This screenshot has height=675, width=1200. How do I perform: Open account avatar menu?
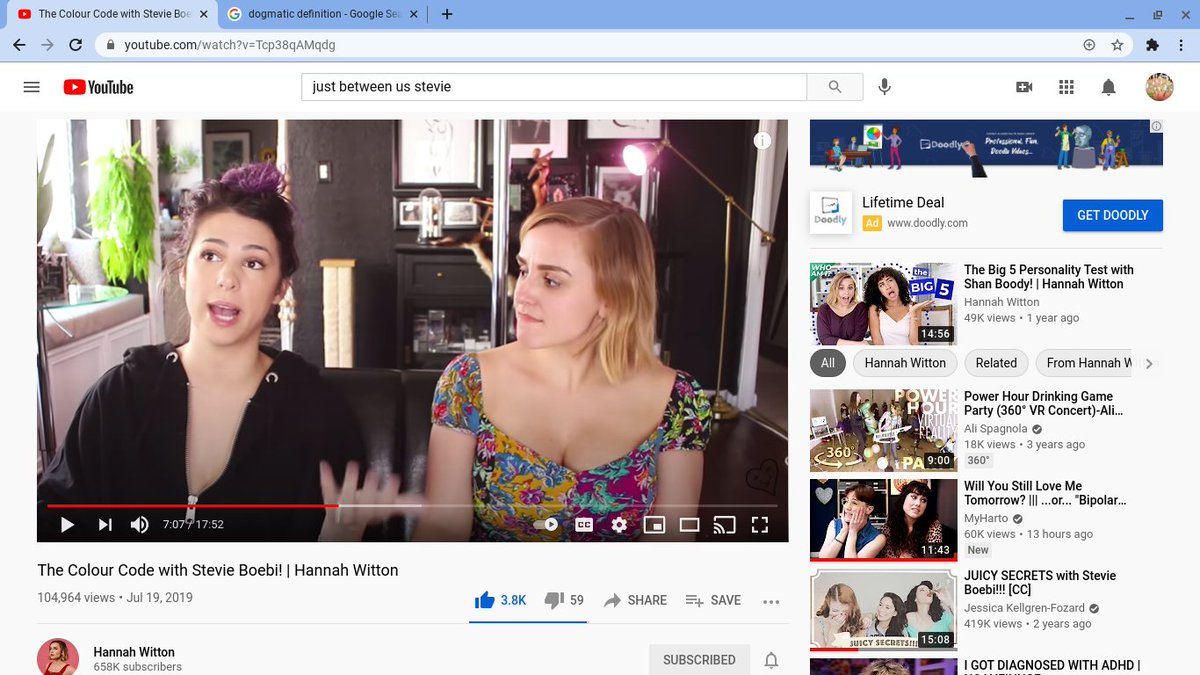1159,87
